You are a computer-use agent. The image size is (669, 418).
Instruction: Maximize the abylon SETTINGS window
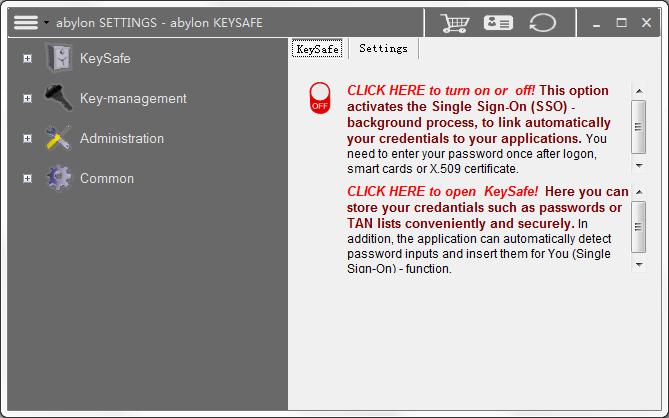622,23
